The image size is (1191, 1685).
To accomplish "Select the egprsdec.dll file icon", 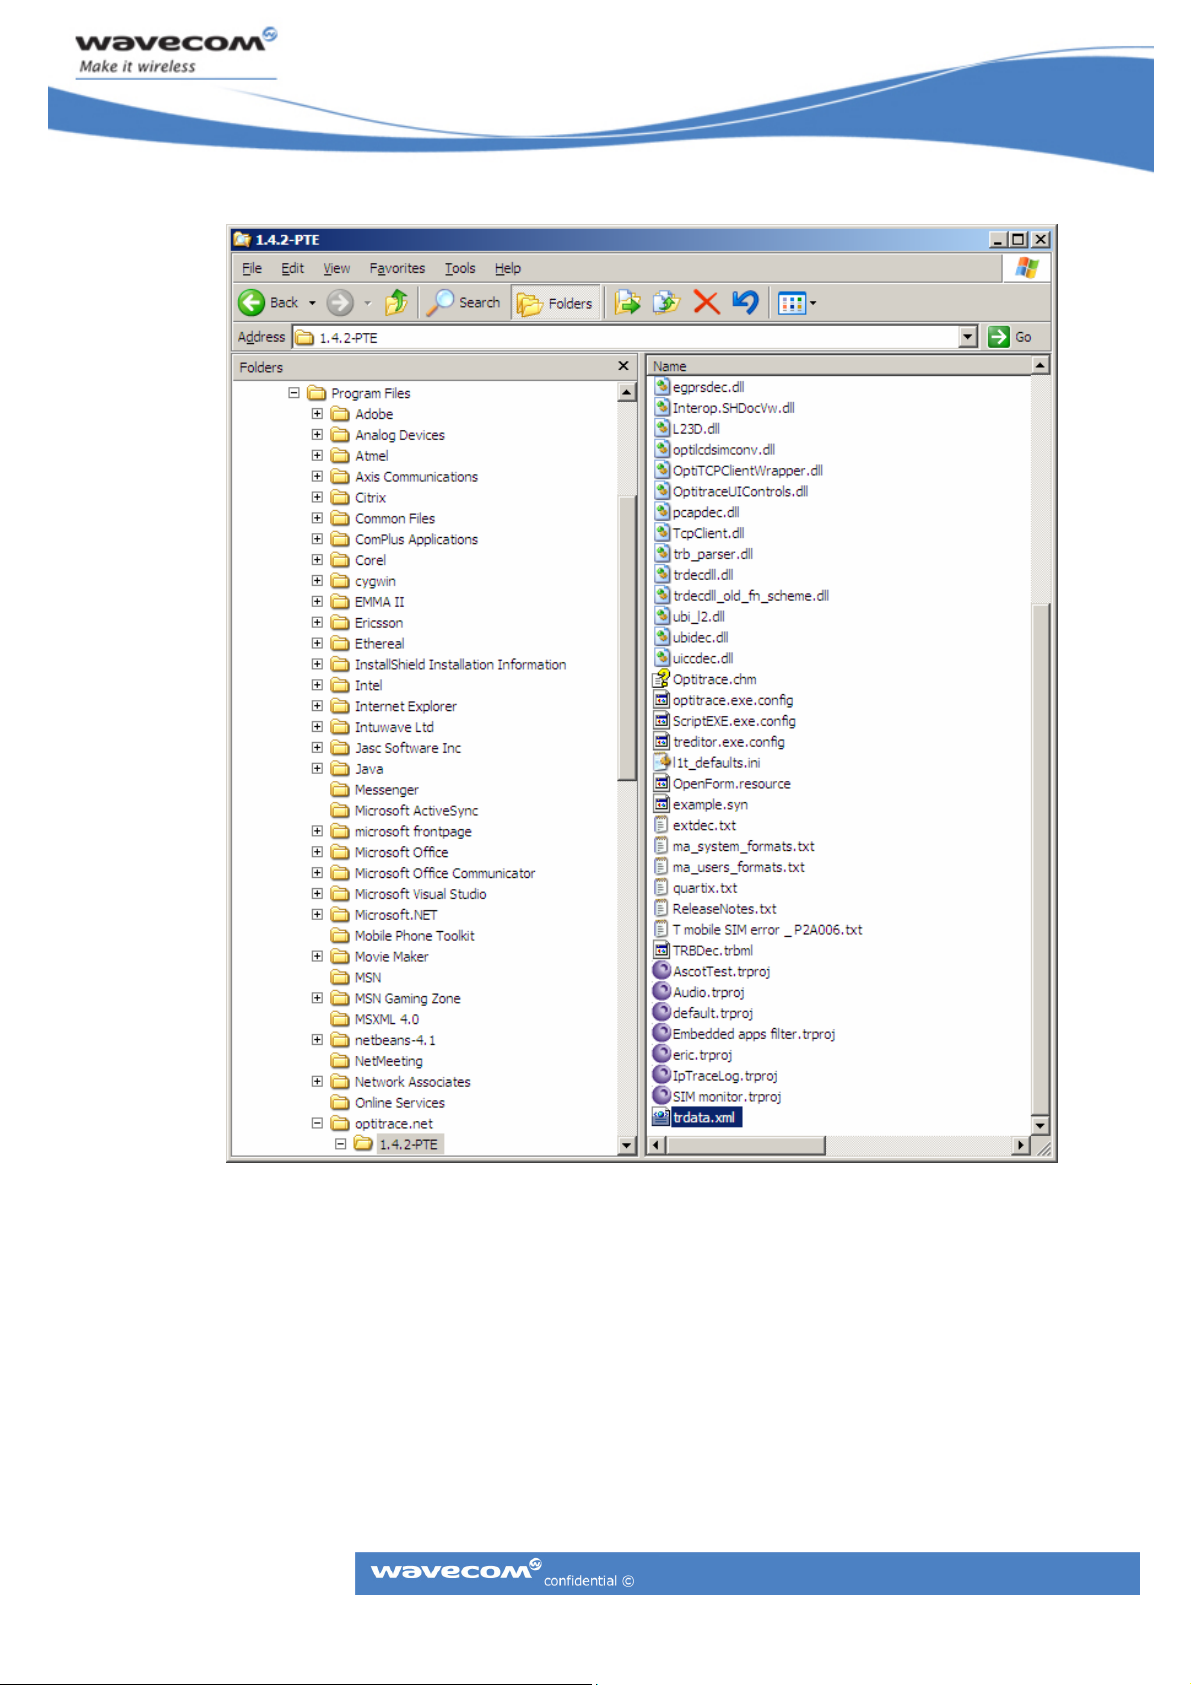I will tap(661, 386).
